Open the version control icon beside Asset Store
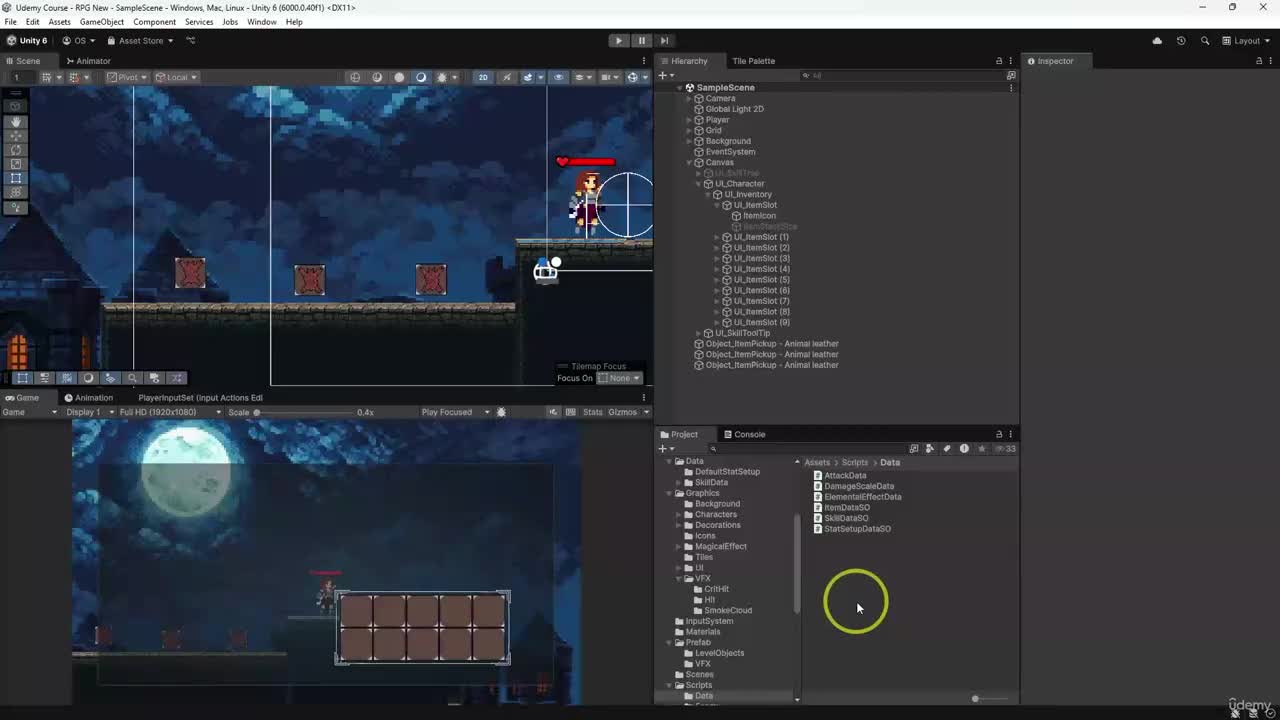 point(190,41)
